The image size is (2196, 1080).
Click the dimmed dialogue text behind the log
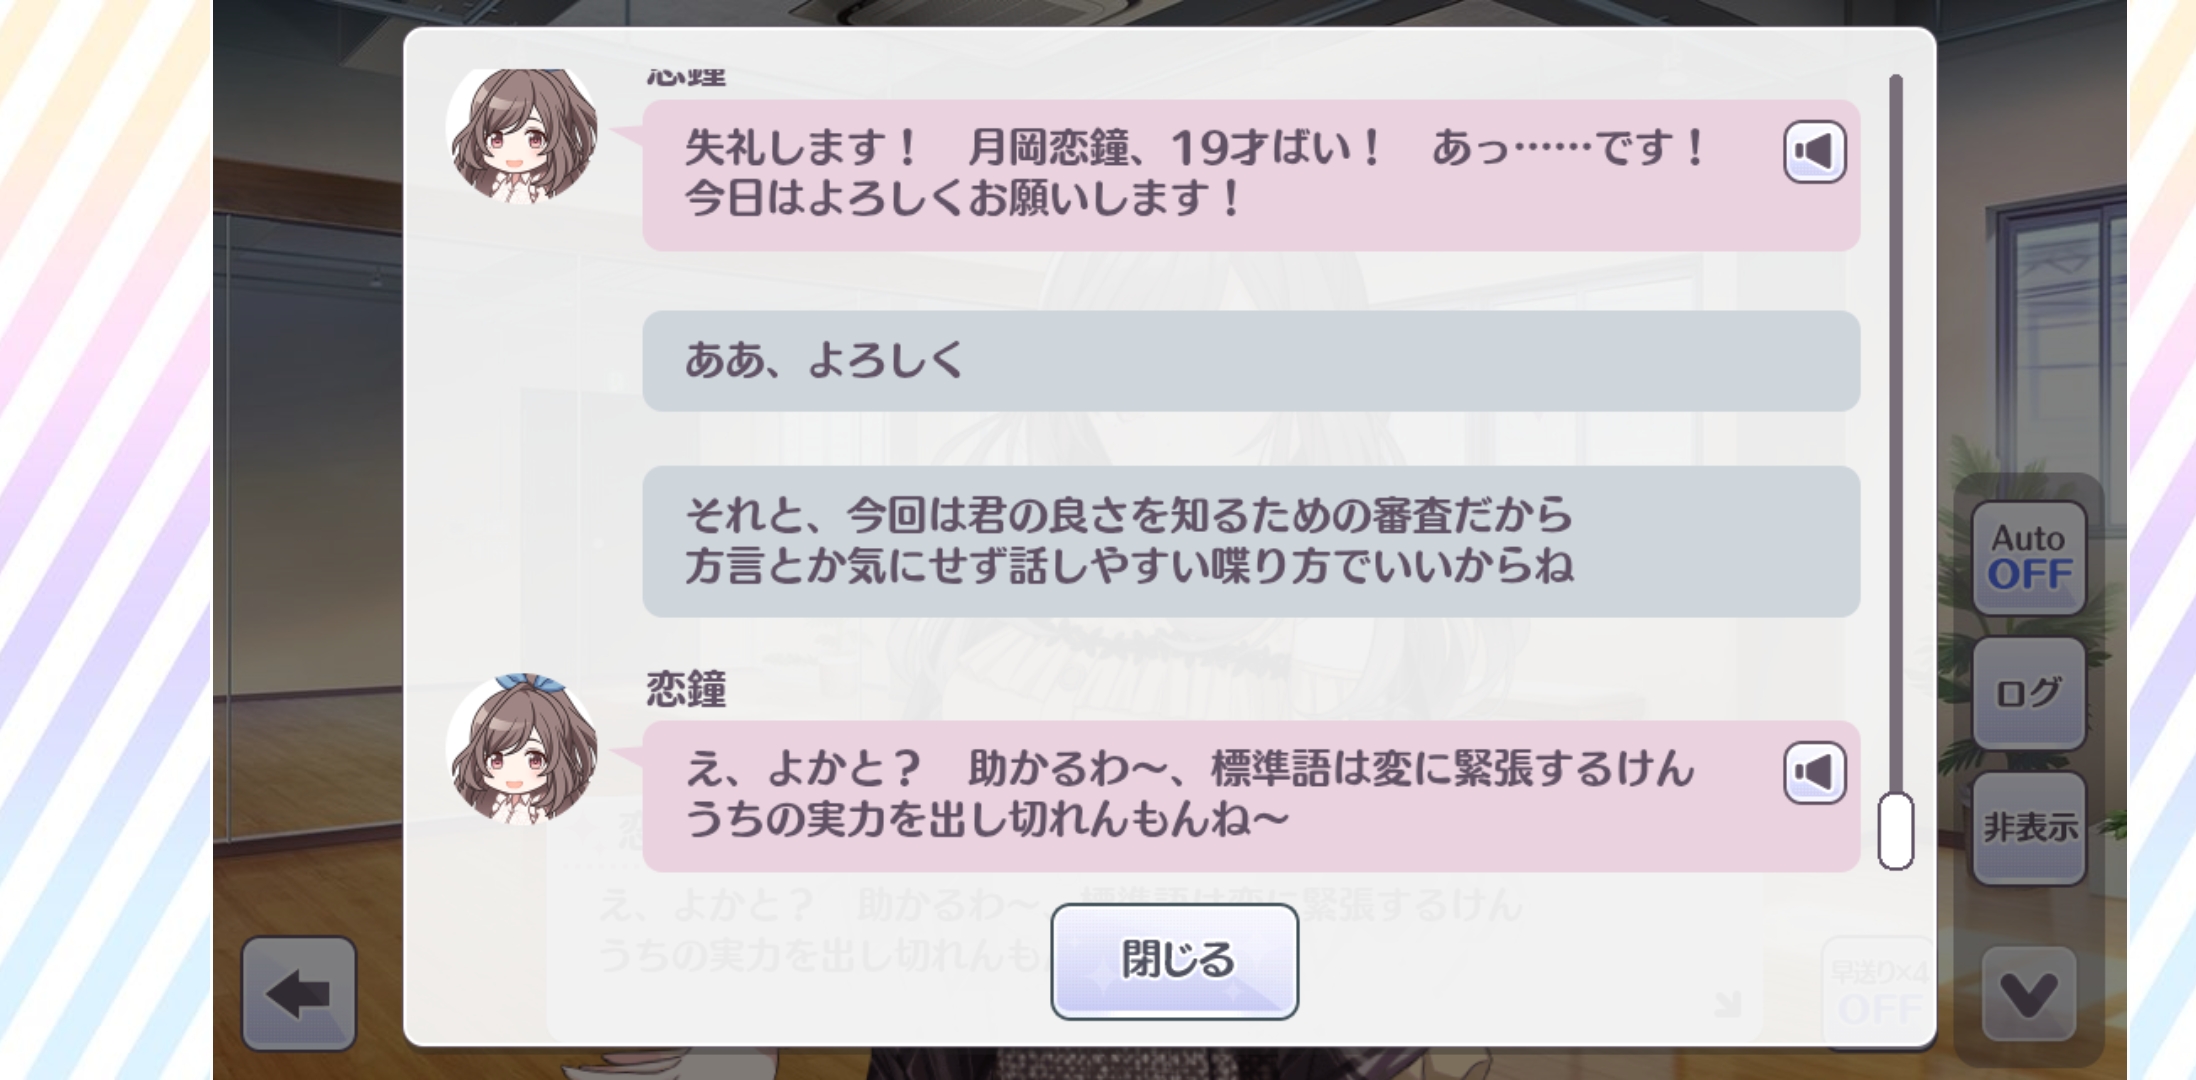click(1060, 930)
